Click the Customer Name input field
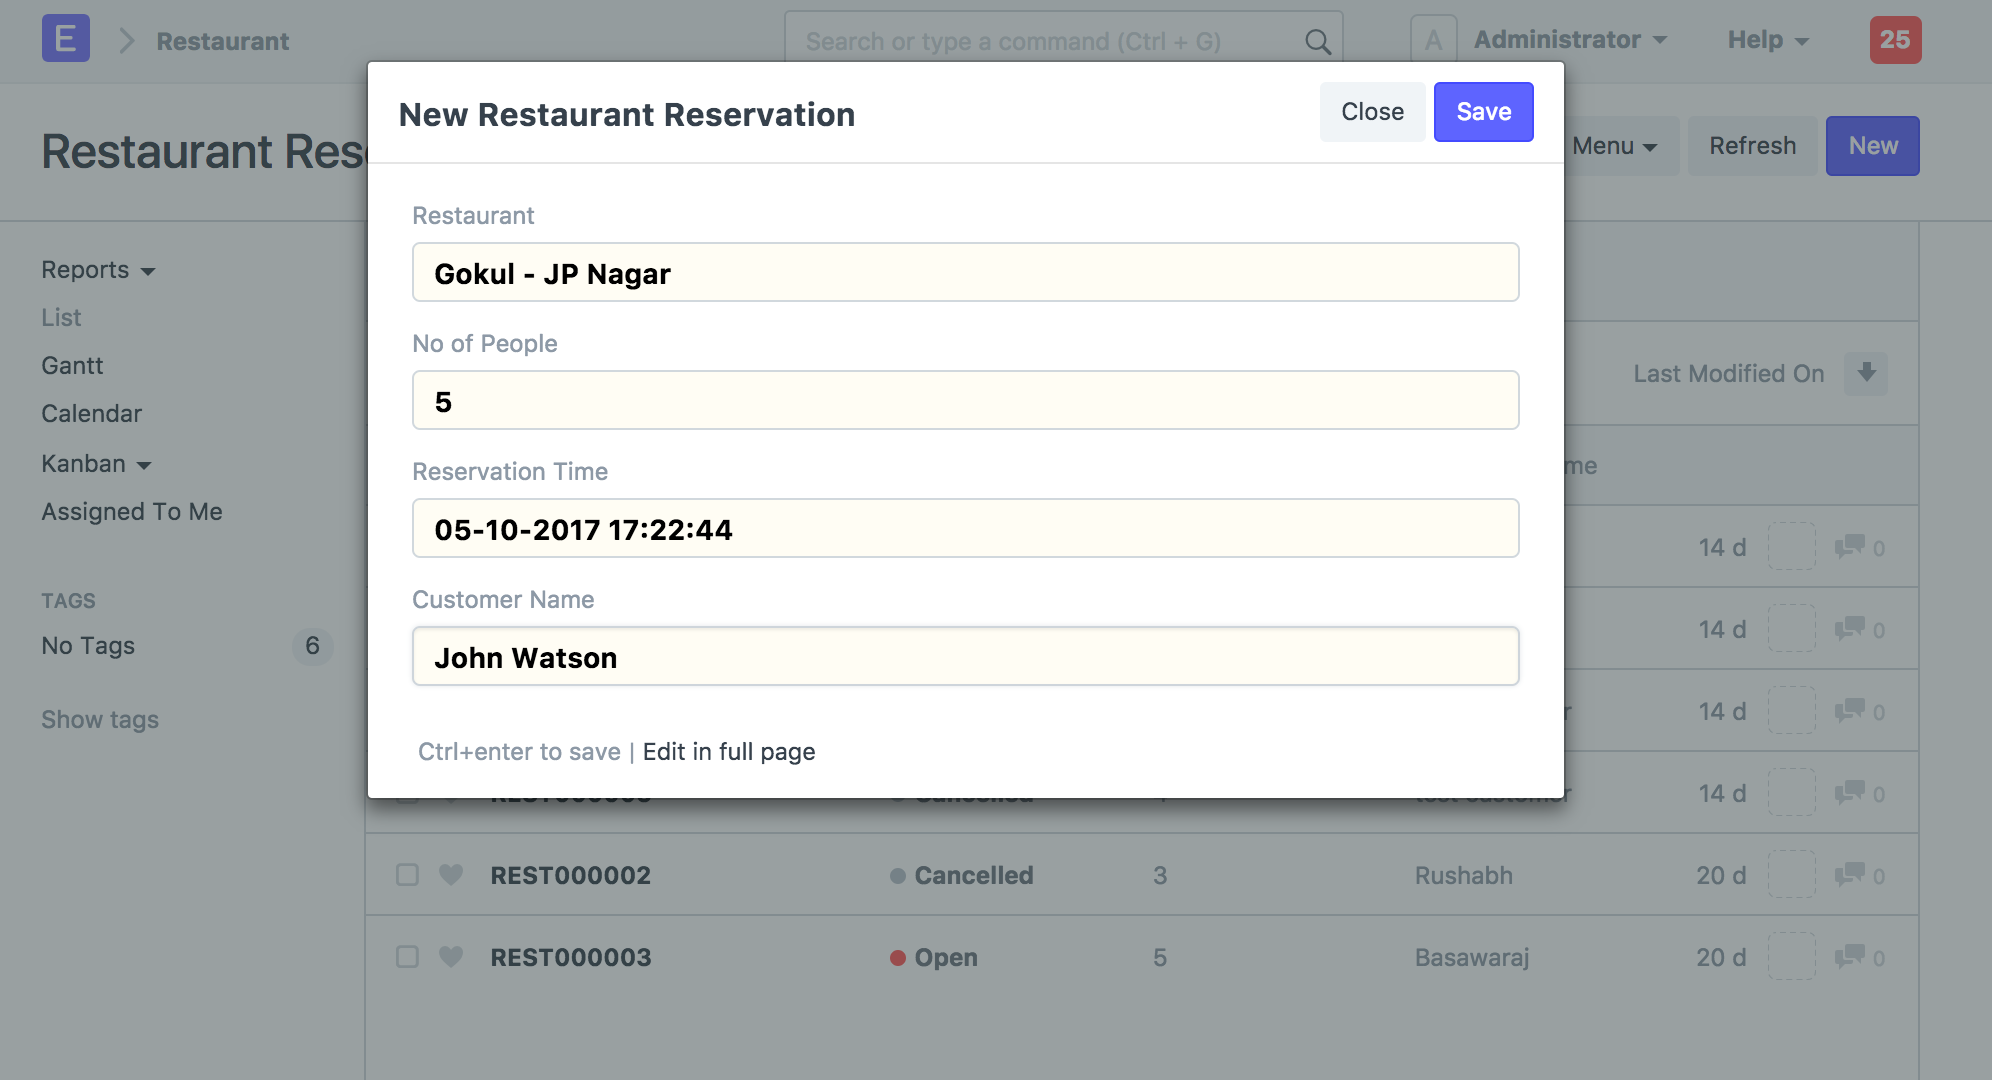1992x1080 pixels. point(965,657)
